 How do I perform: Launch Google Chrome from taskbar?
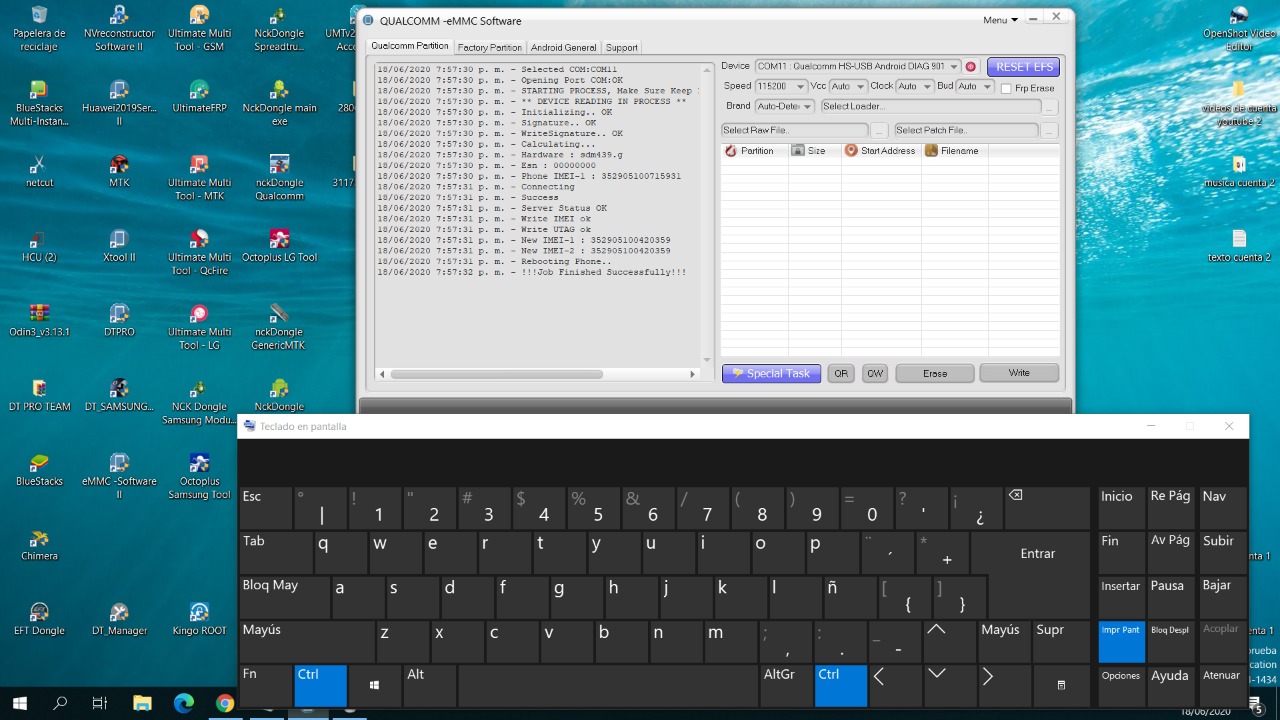point(224,704)
